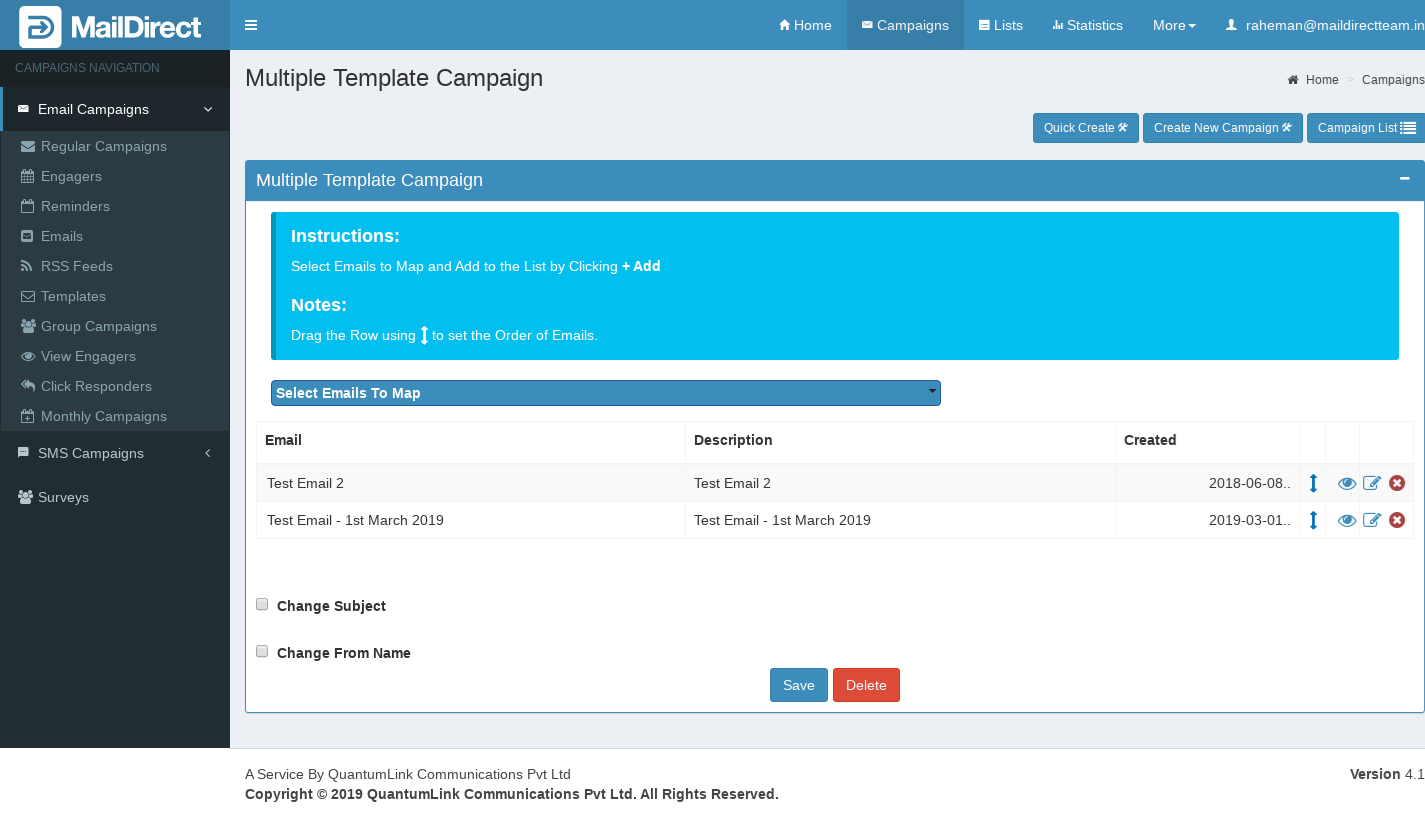Preview Test Email - 1st March 2019
This screenshot has width=1425, height=819.
point(1347,520)
